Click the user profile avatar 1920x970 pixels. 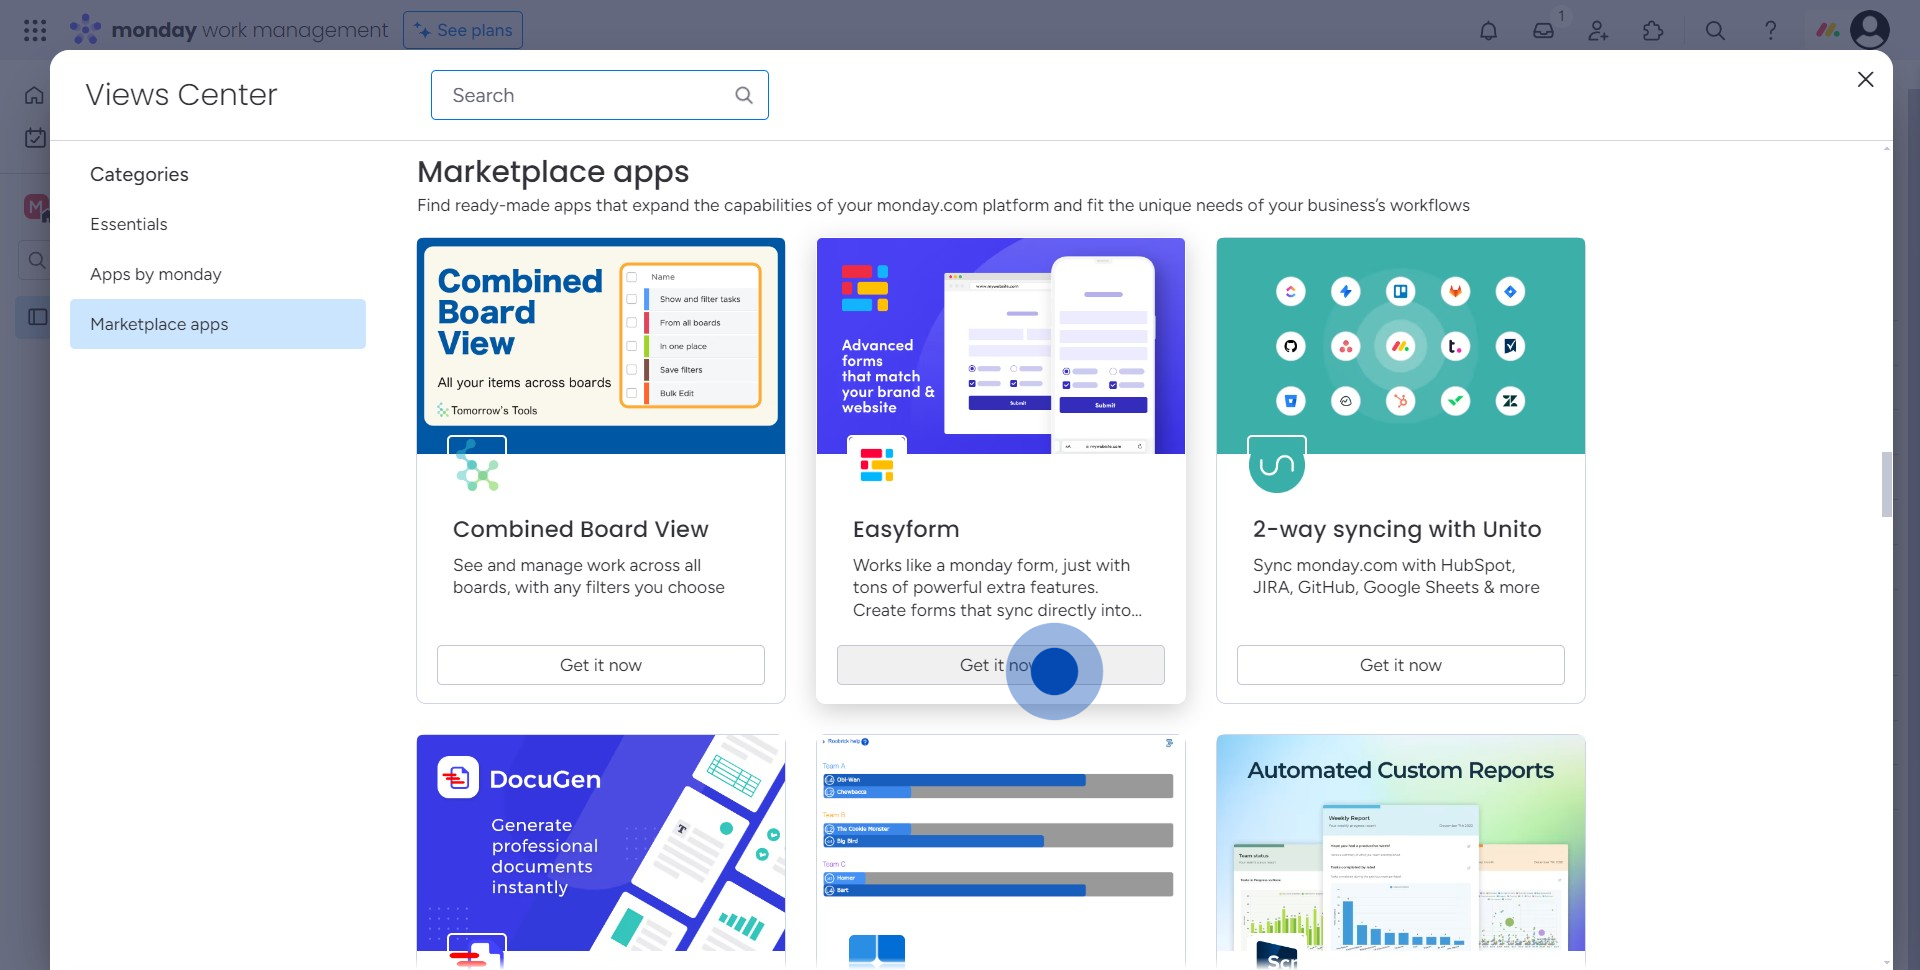(x=1869, y=30)
